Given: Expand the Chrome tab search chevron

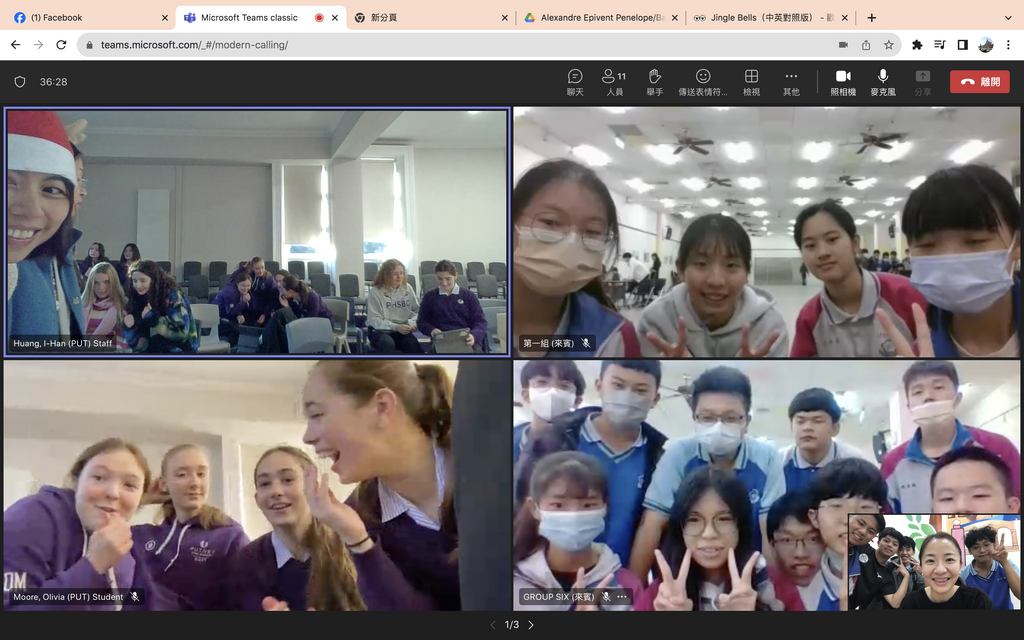Looking at the screenshot, I should (1008, 18).
